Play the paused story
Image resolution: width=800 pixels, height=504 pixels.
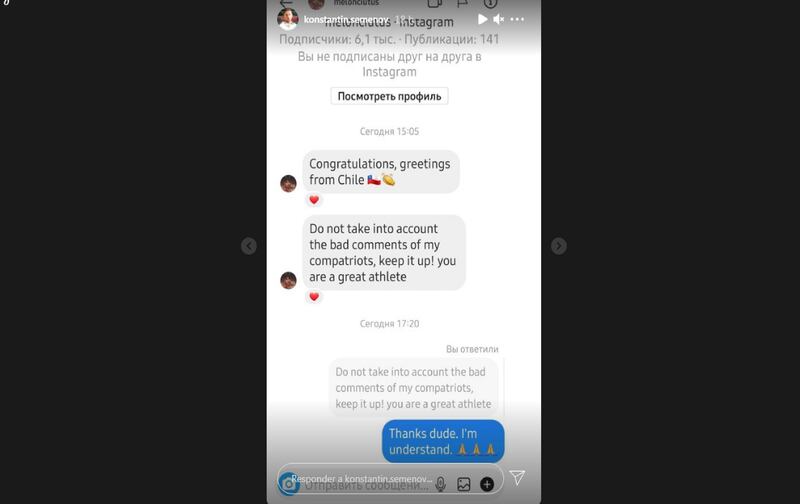(482, 19)
